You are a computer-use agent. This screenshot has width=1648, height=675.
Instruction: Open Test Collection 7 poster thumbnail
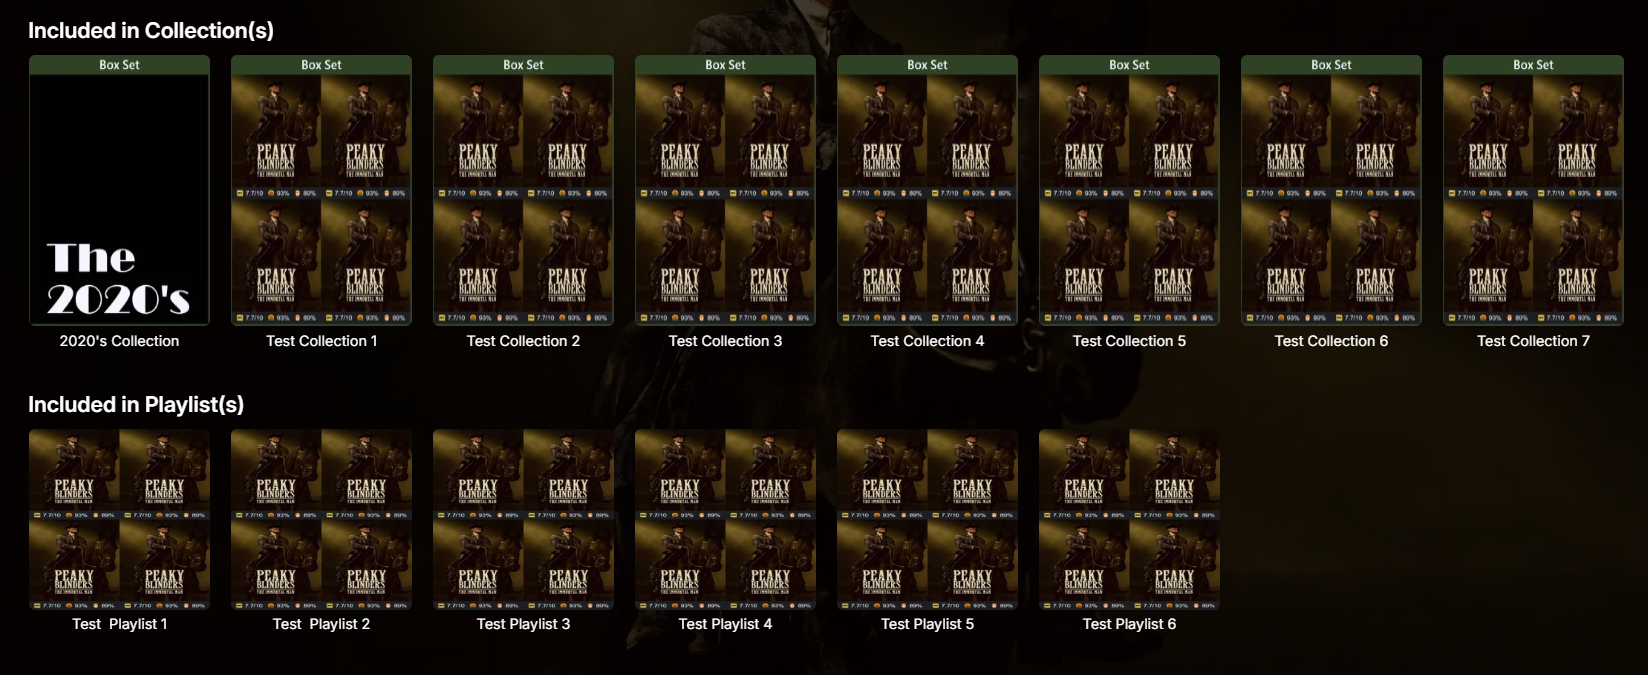coord(1533,190)
